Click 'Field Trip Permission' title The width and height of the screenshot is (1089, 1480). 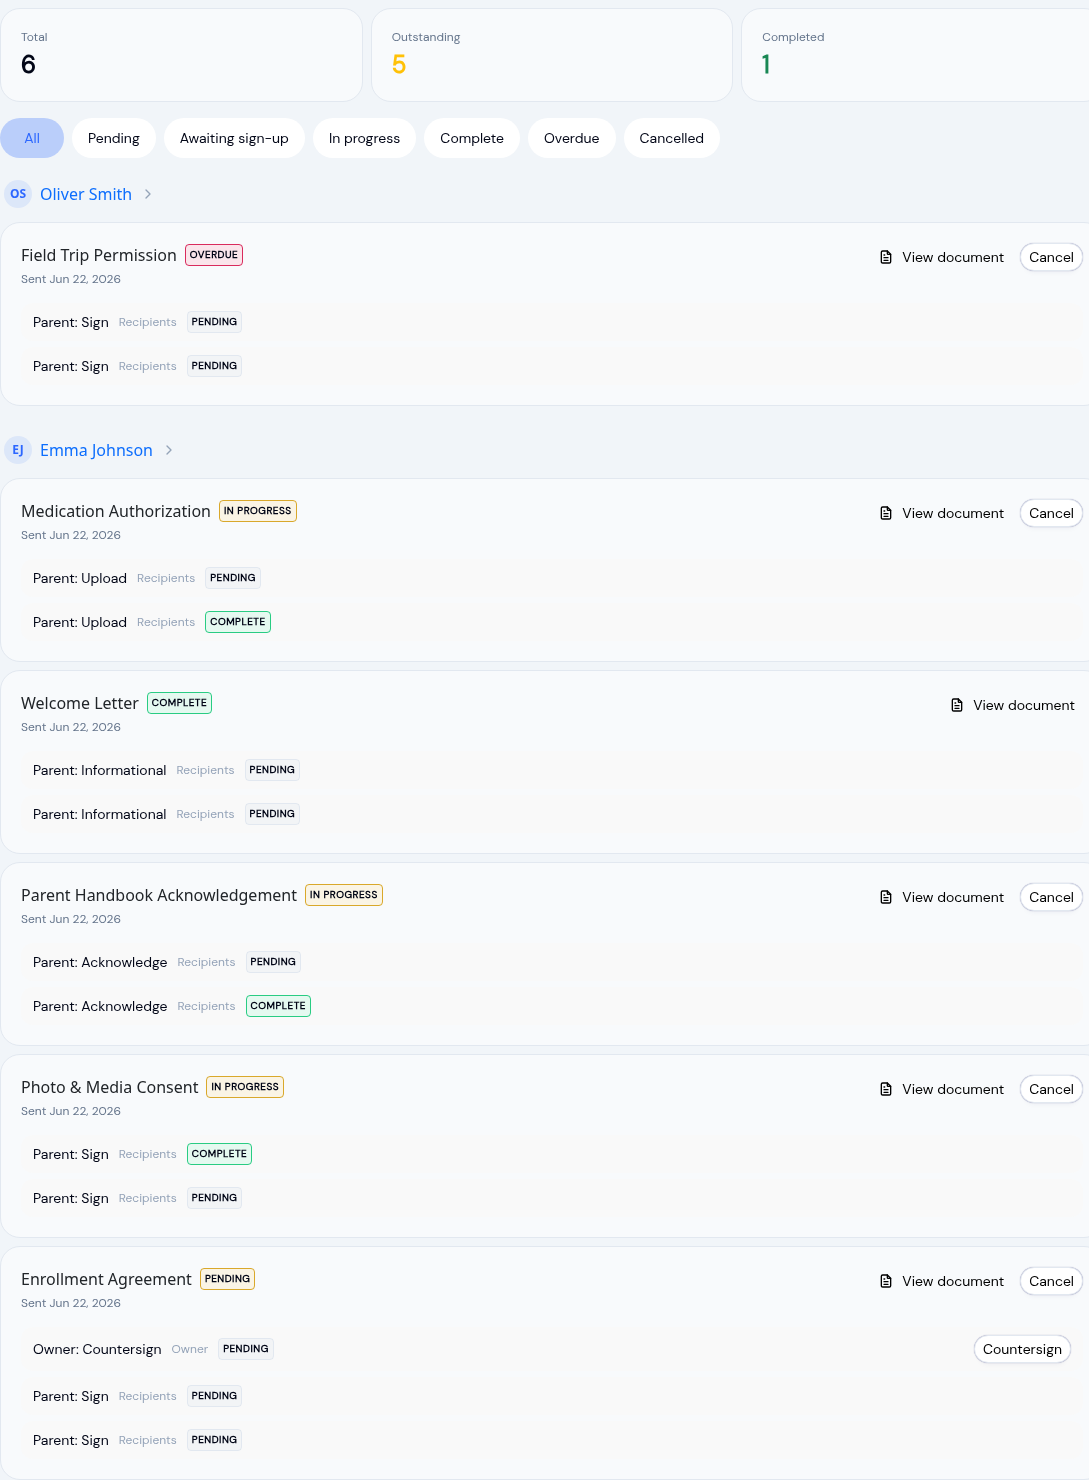click(x=99, y=255)
